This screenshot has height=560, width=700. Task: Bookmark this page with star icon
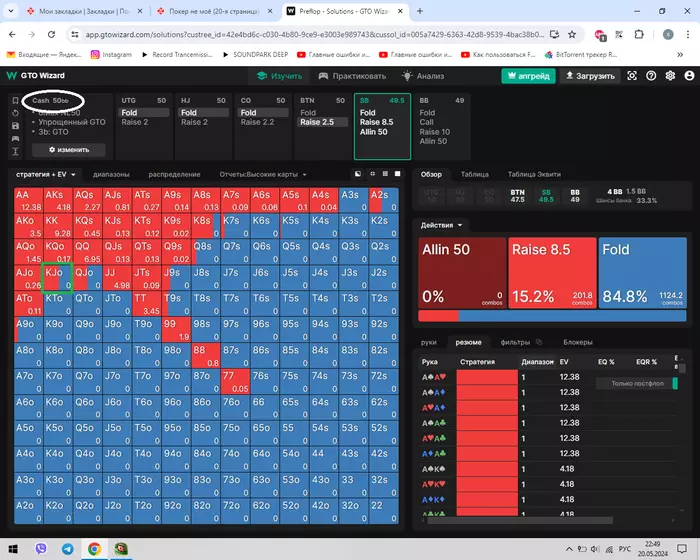572,34
